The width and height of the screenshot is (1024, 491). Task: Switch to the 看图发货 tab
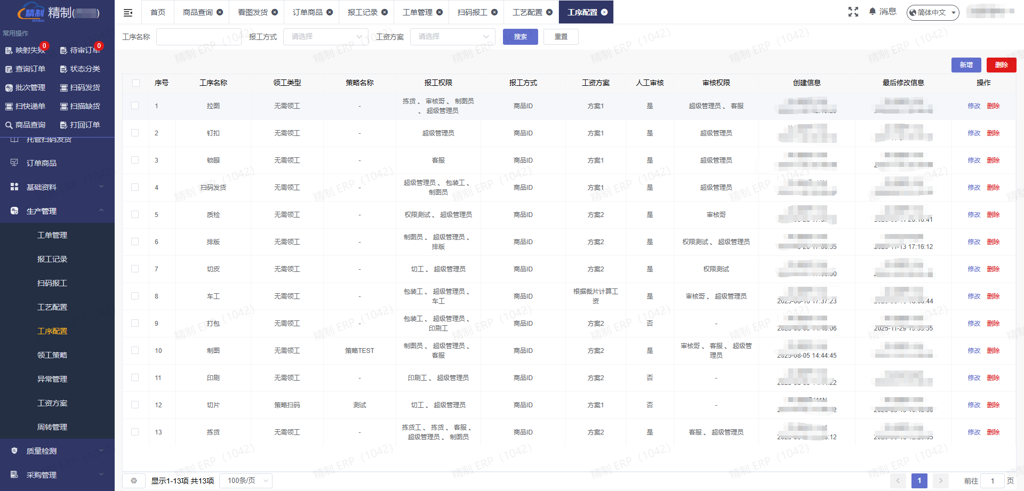(251, 12)
